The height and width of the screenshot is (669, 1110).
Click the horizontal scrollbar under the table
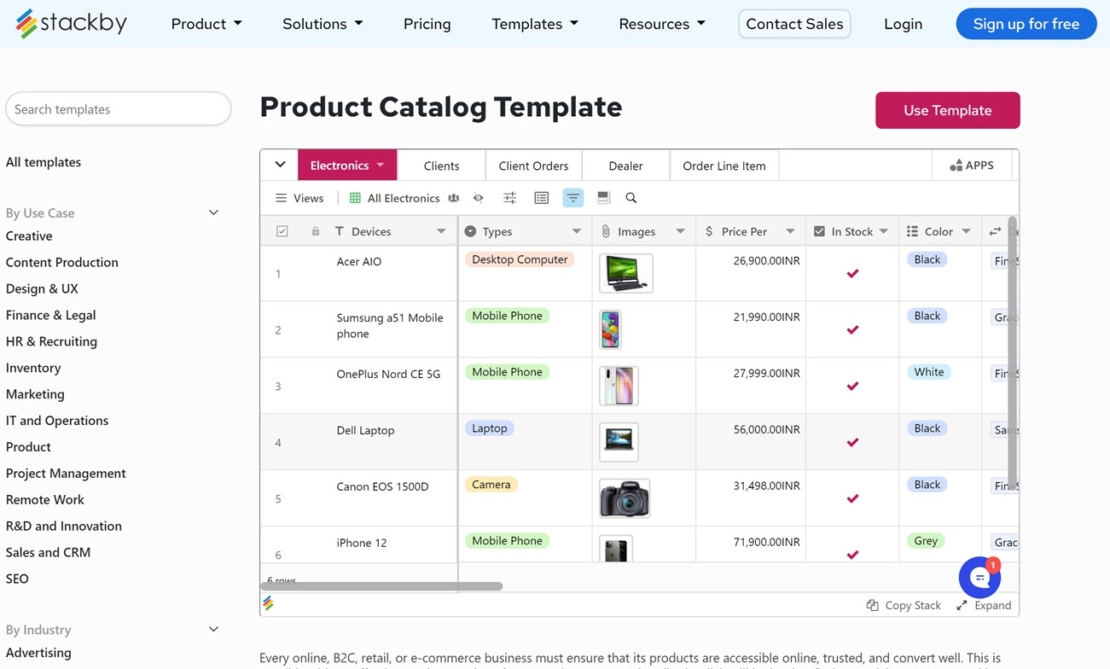[382, 586]
